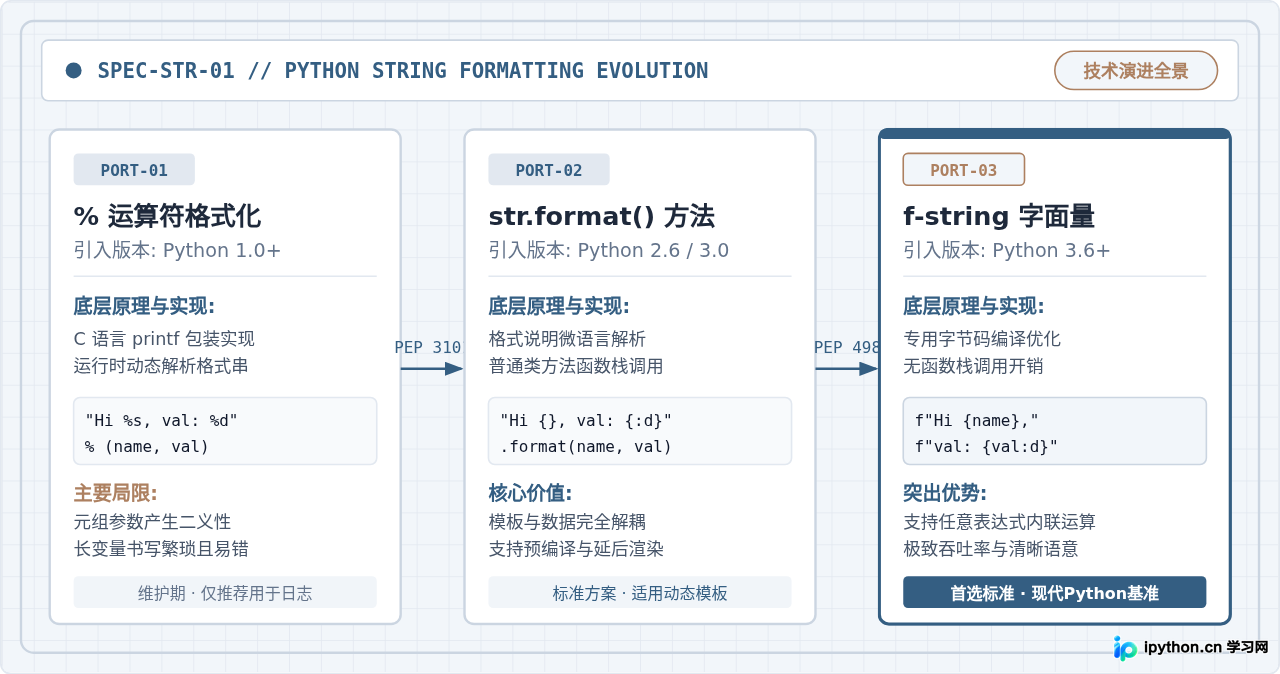
Task: Click the text 专用字节码编译优化
Action: coord(982,339)
